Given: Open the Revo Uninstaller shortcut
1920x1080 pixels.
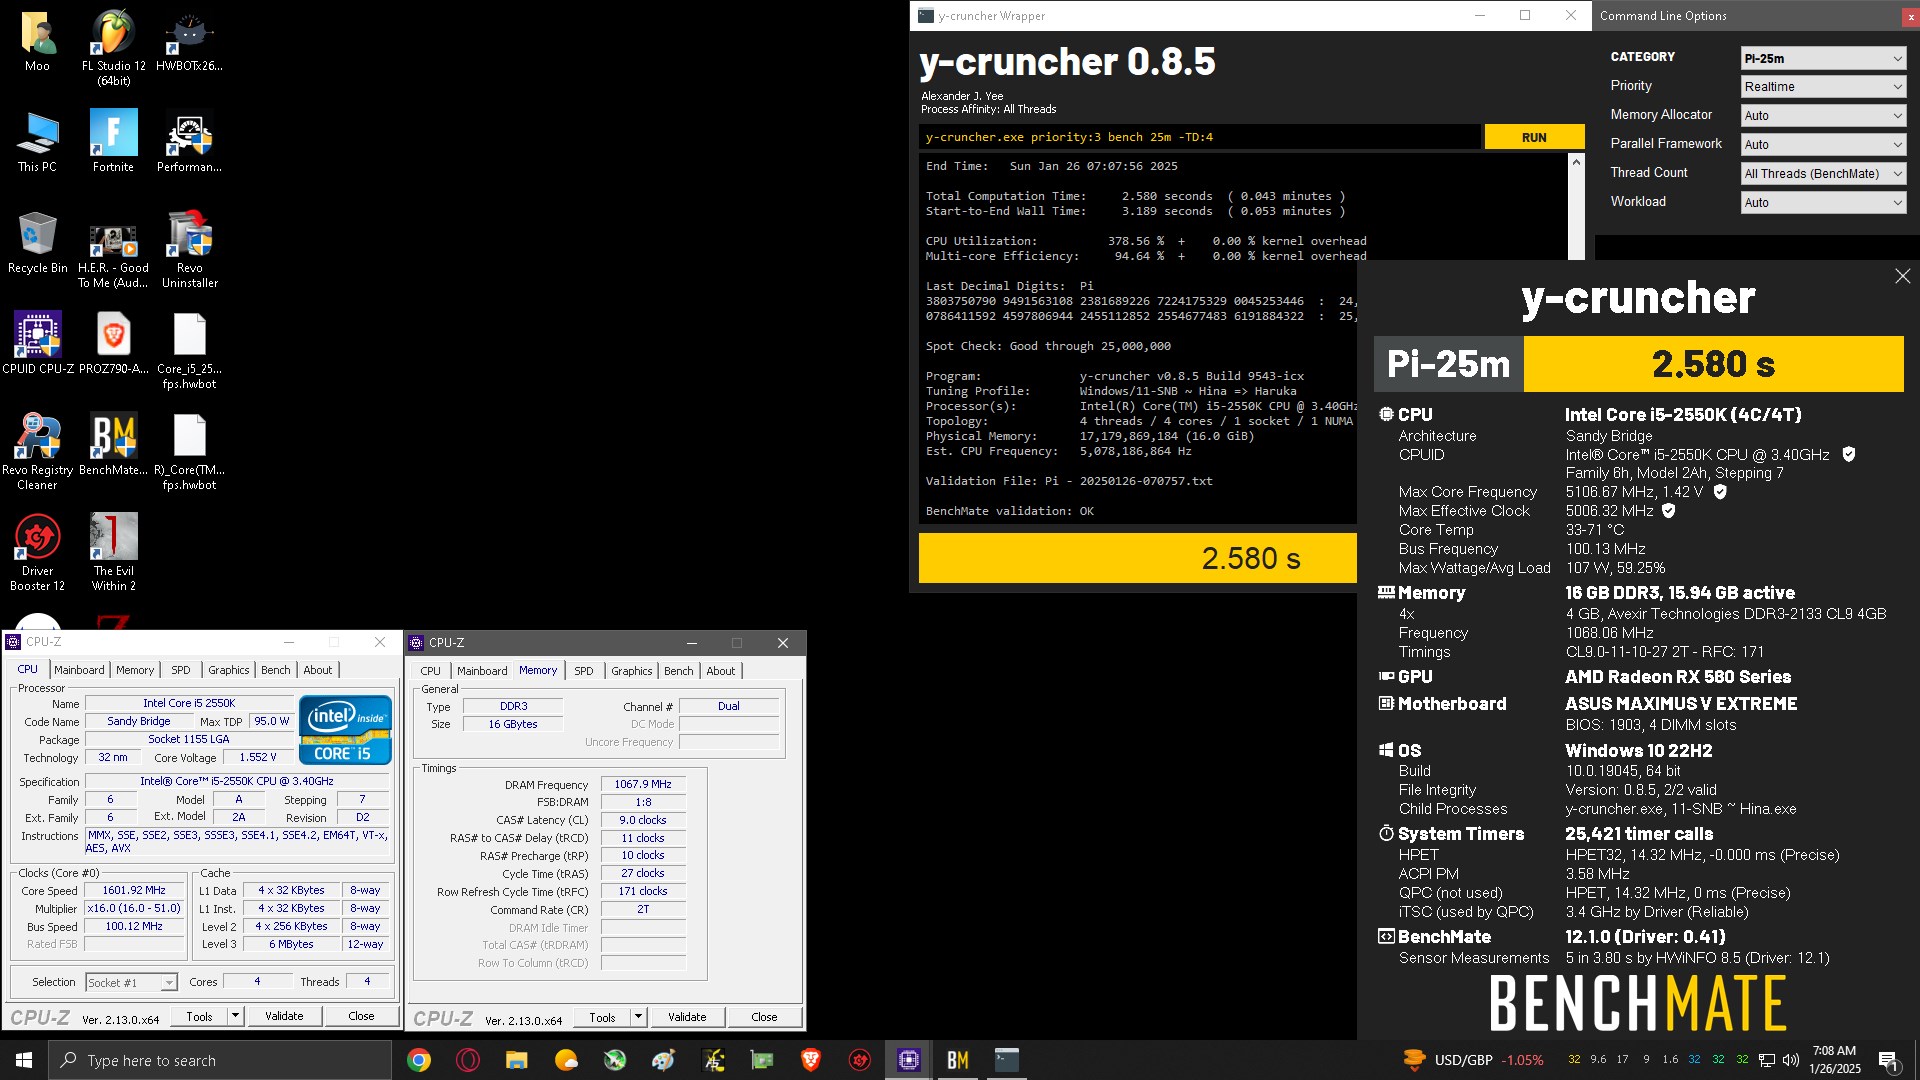Looking at the screenshot, I should [189, 249].
